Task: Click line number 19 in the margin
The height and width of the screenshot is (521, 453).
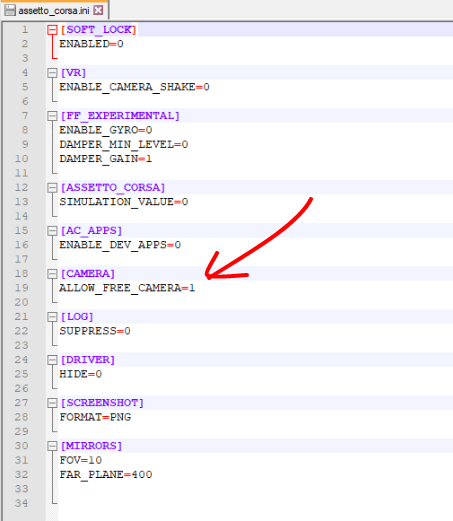Action: pos(22,288)
